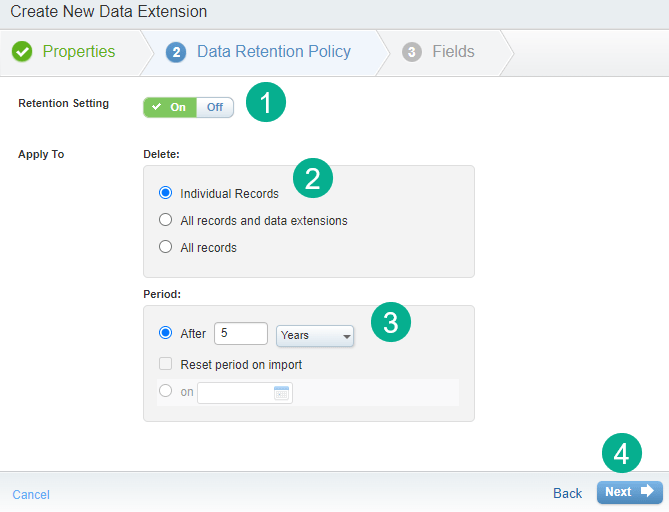
Task: Select the Individual Records radio option
Action: click(x=166, y=193)
